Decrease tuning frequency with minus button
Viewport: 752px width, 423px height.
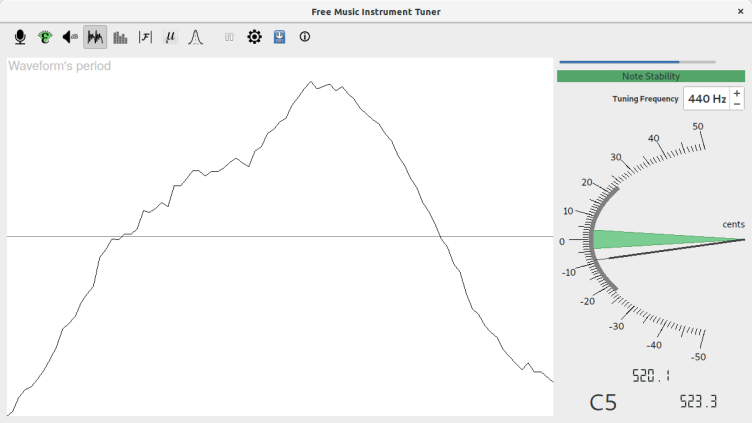pyautogui.click(x=737, y=104)
